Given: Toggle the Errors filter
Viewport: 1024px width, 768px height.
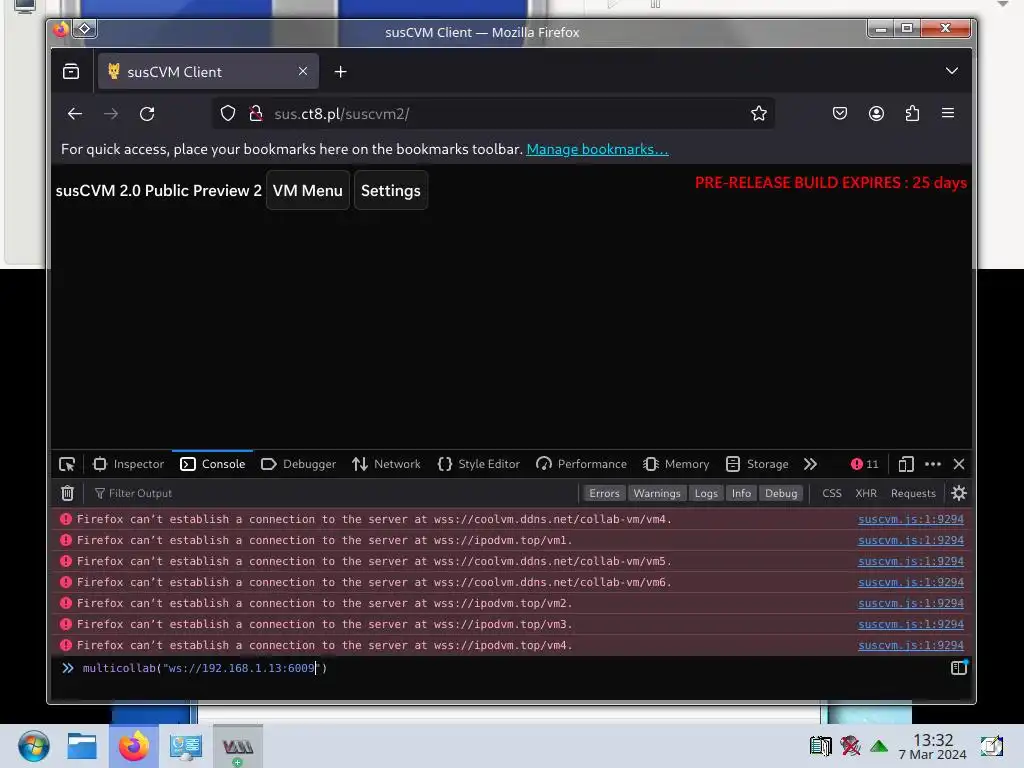Looking at the screenshot, I should 604,493.
